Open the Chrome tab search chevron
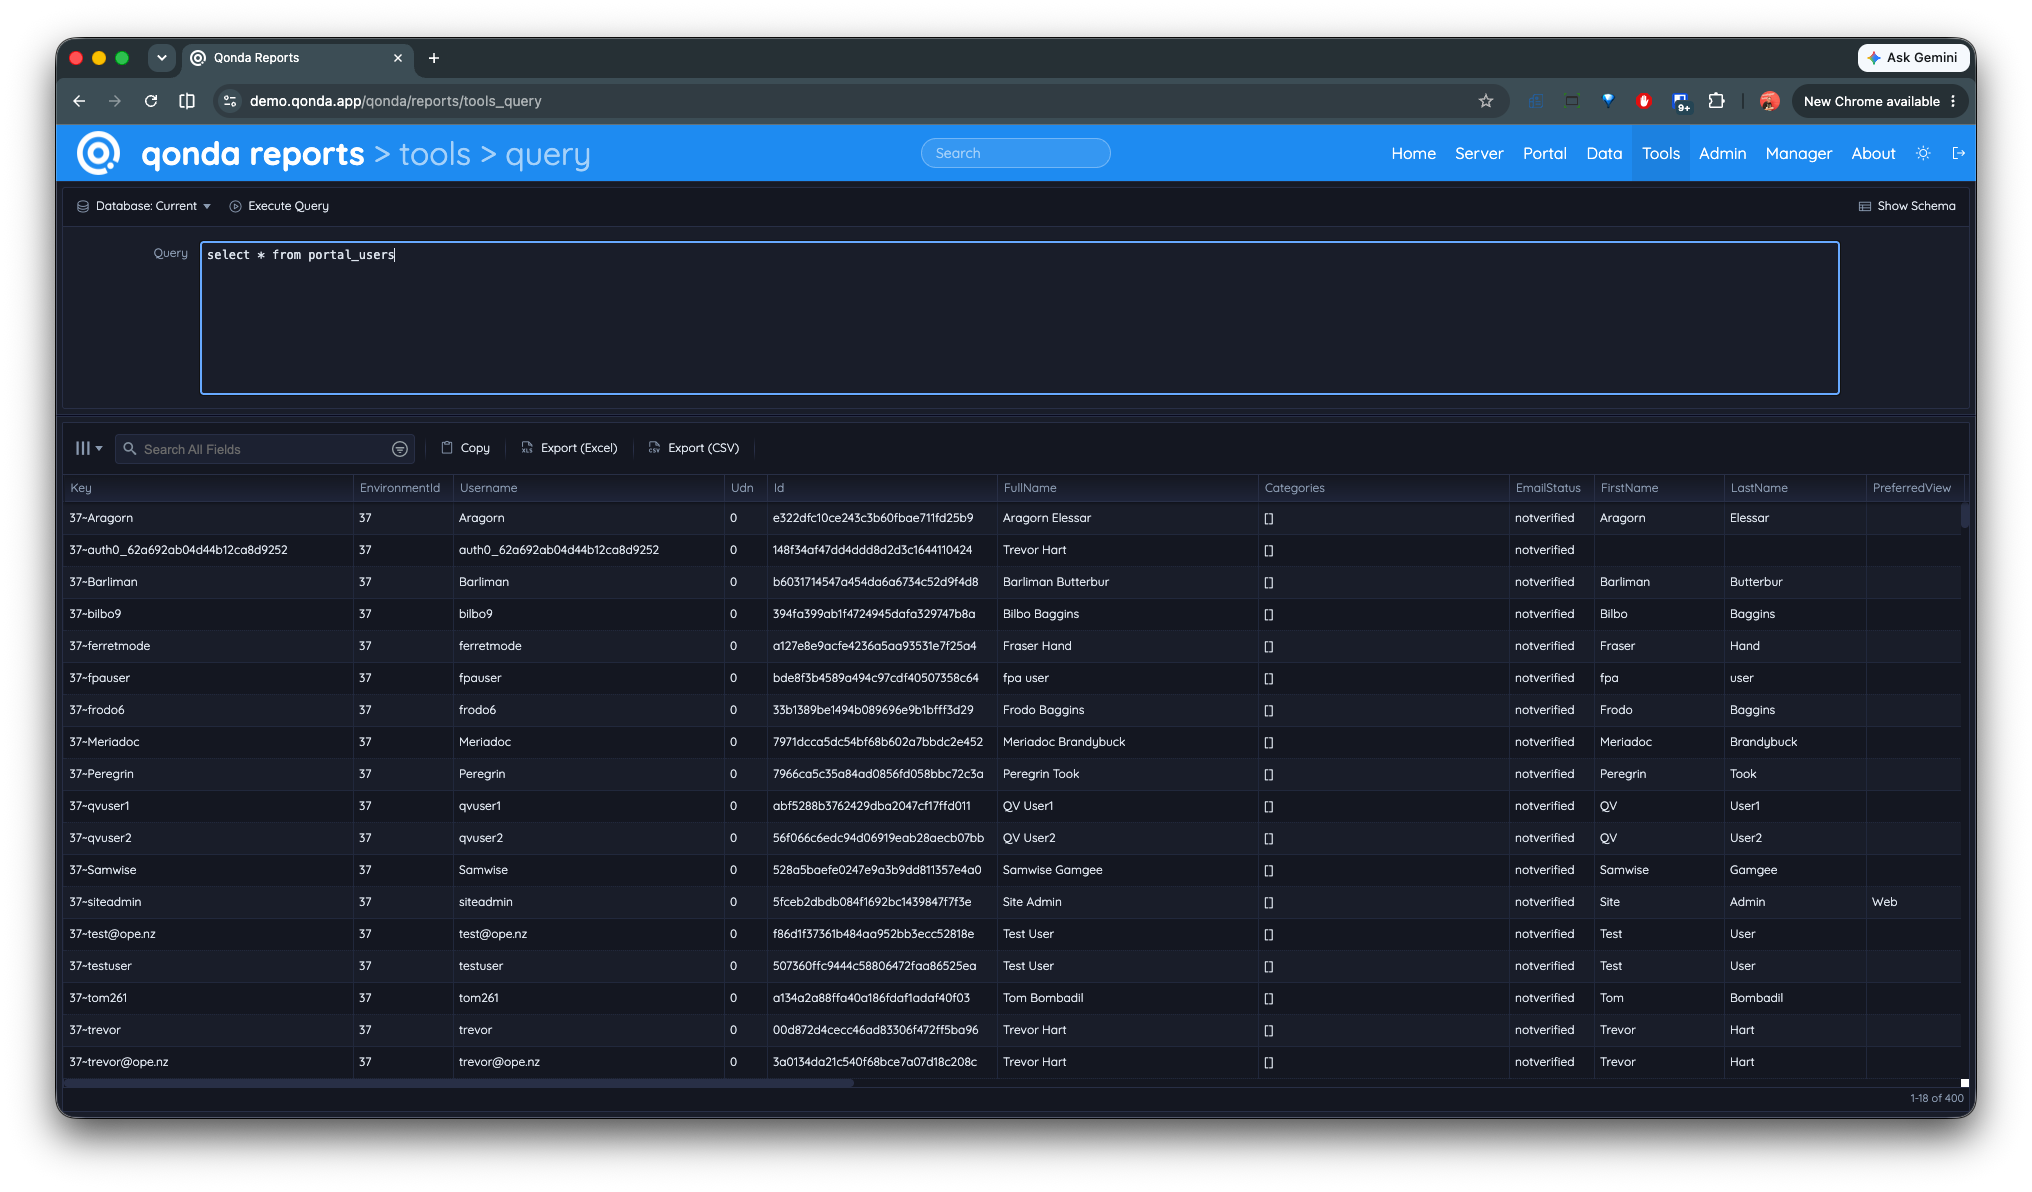The height and width of the screenshot is (1192, 2032). (x=161, y=58)
